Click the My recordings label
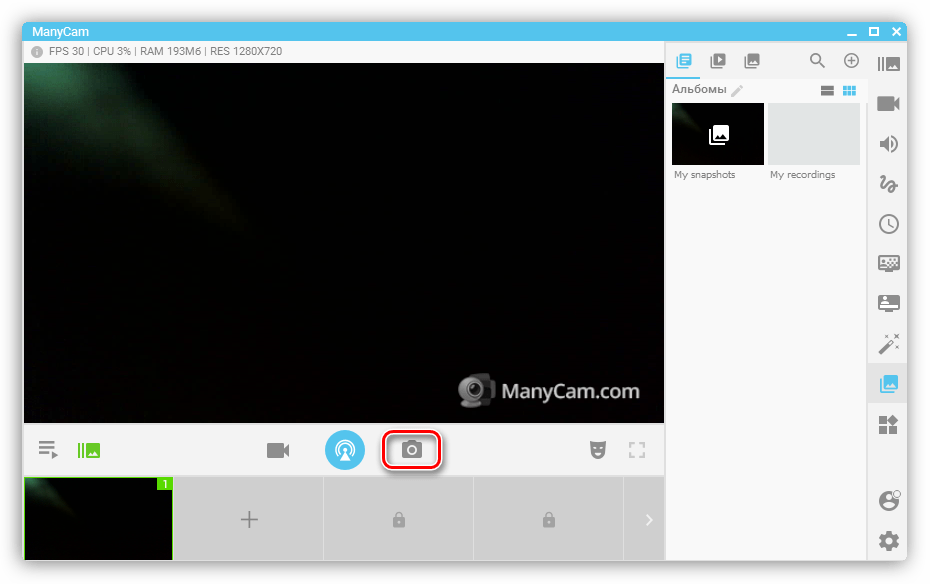The image size is (930, 584). [802, 174]
